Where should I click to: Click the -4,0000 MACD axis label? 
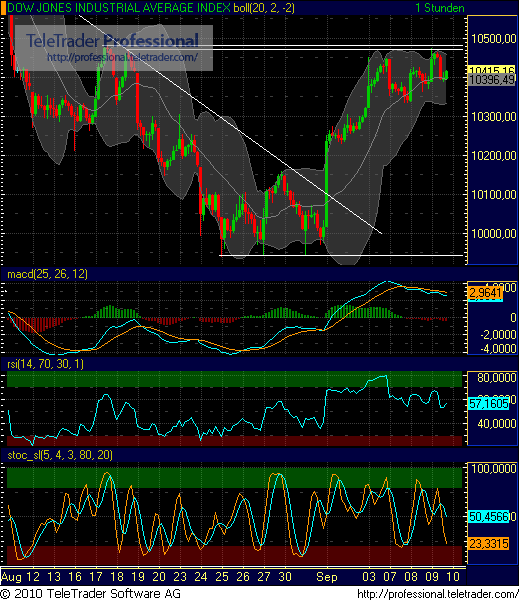[498, 348]
